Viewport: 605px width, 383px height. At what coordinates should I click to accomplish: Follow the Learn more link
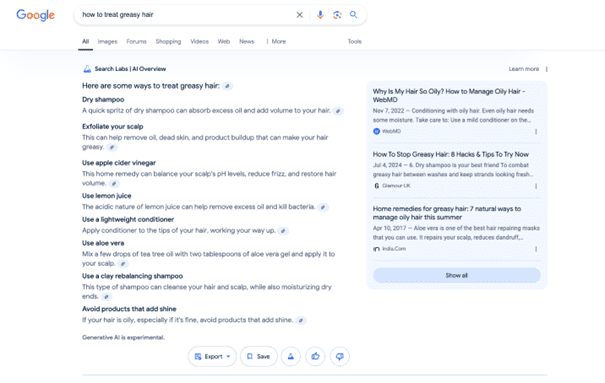pyautogui.click(x=524, y=69)
